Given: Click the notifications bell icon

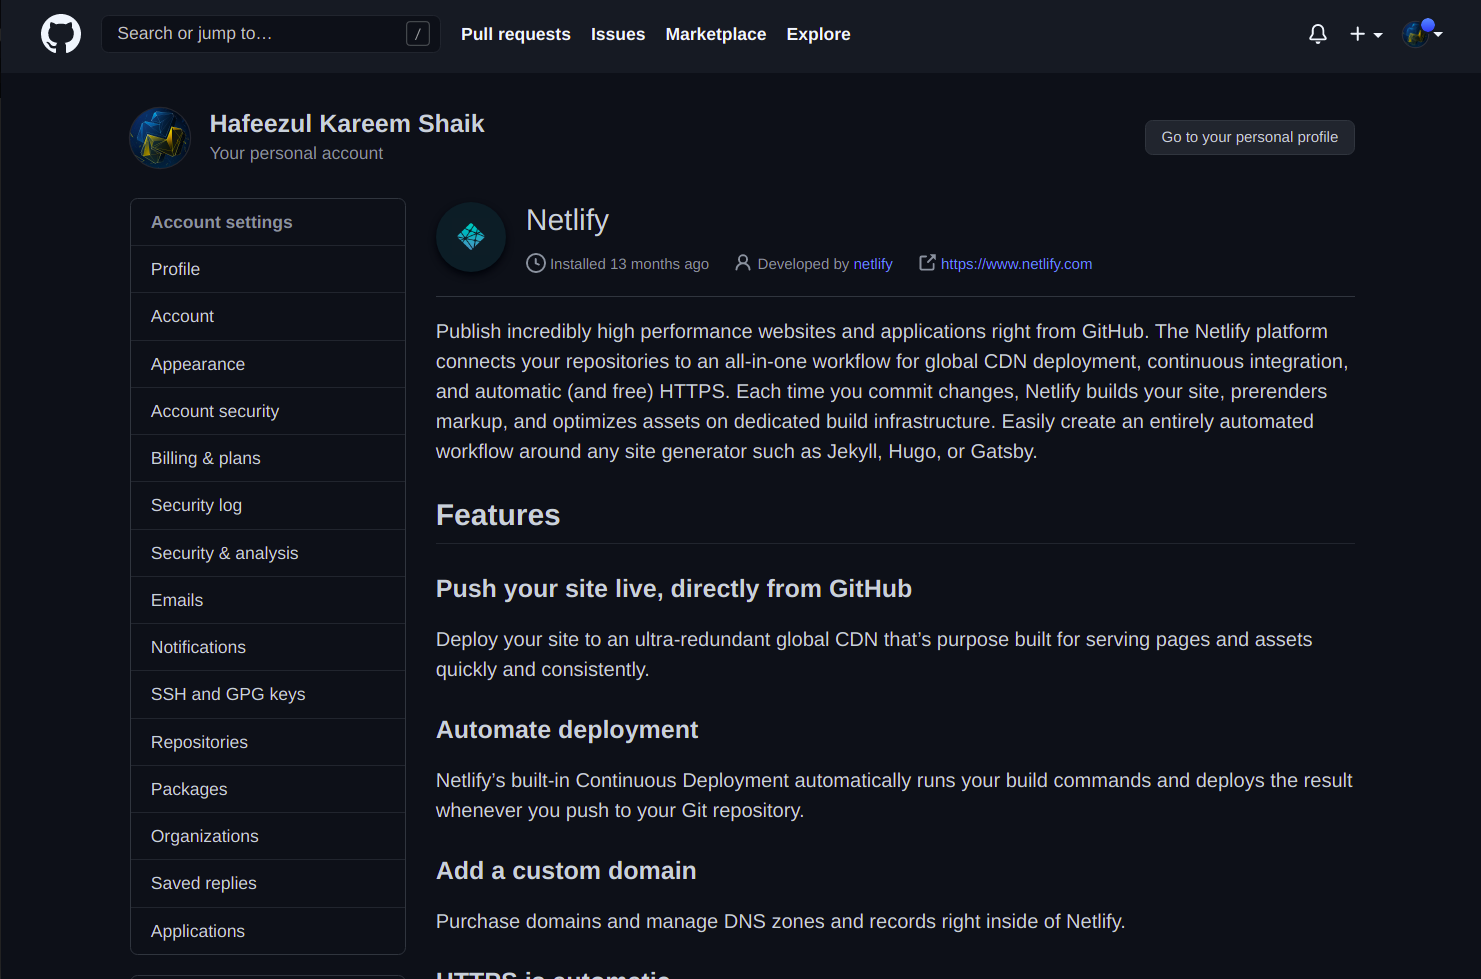Looking at the screenshot, I should [x=1318, y=34].
